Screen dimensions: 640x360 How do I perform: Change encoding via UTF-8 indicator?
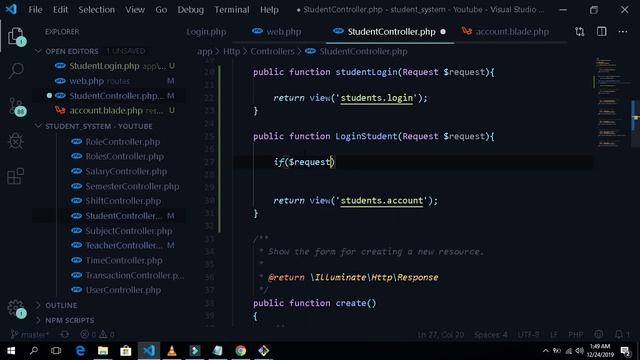tap(529, 335)
